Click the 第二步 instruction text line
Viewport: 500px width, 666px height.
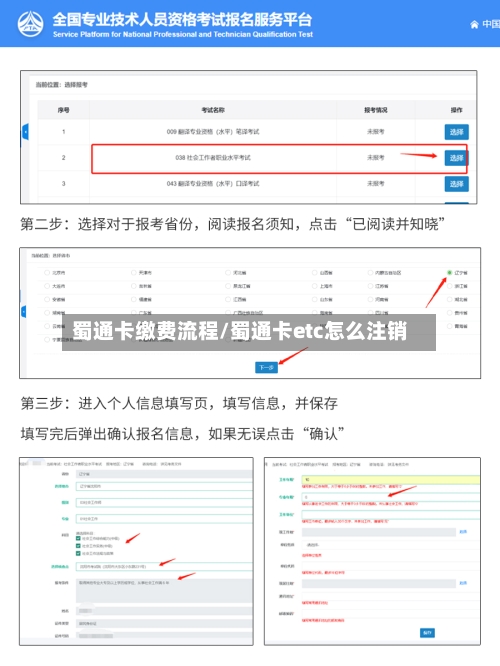point(233,224)
